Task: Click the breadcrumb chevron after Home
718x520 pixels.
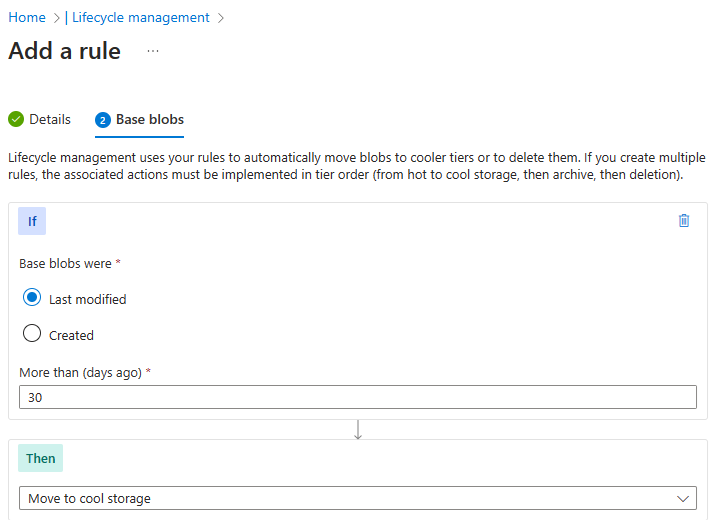Action: click(x=57, y=18)
